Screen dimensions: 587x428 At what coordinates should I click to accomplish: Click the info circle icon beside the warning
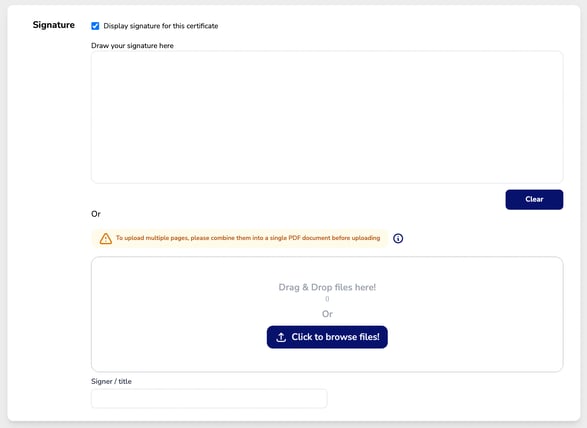(398, 238)
